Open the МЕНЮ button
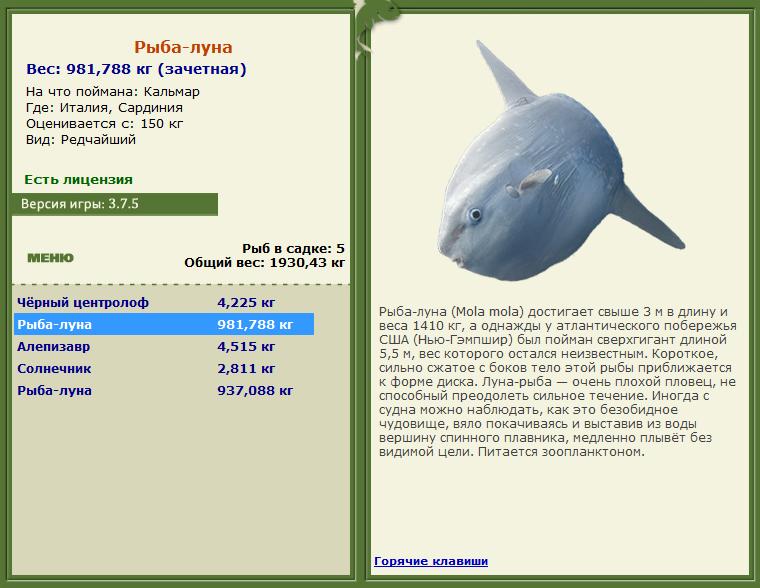The width and height of the screenshot is (760, 588). [x=50, y=257]
